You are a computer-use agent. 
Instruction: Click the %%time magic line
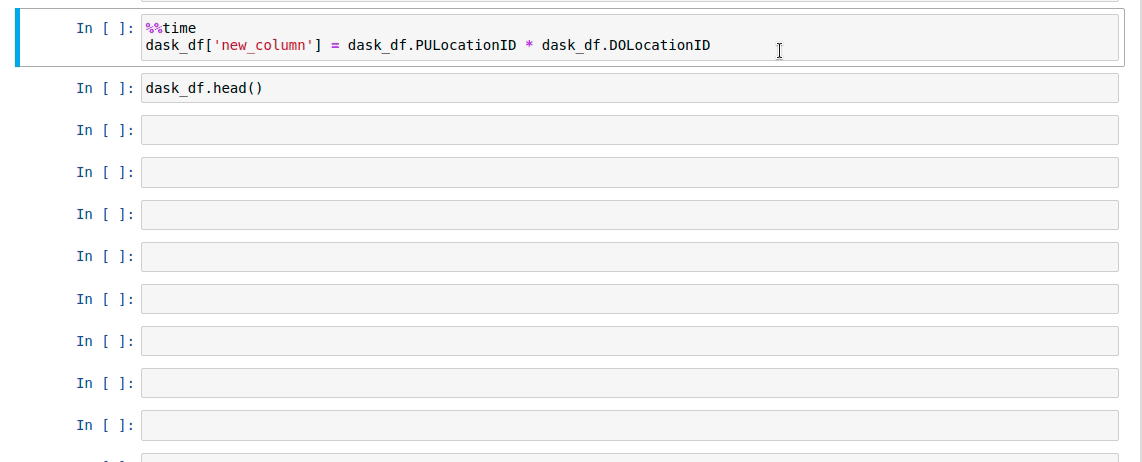point(170,28)
